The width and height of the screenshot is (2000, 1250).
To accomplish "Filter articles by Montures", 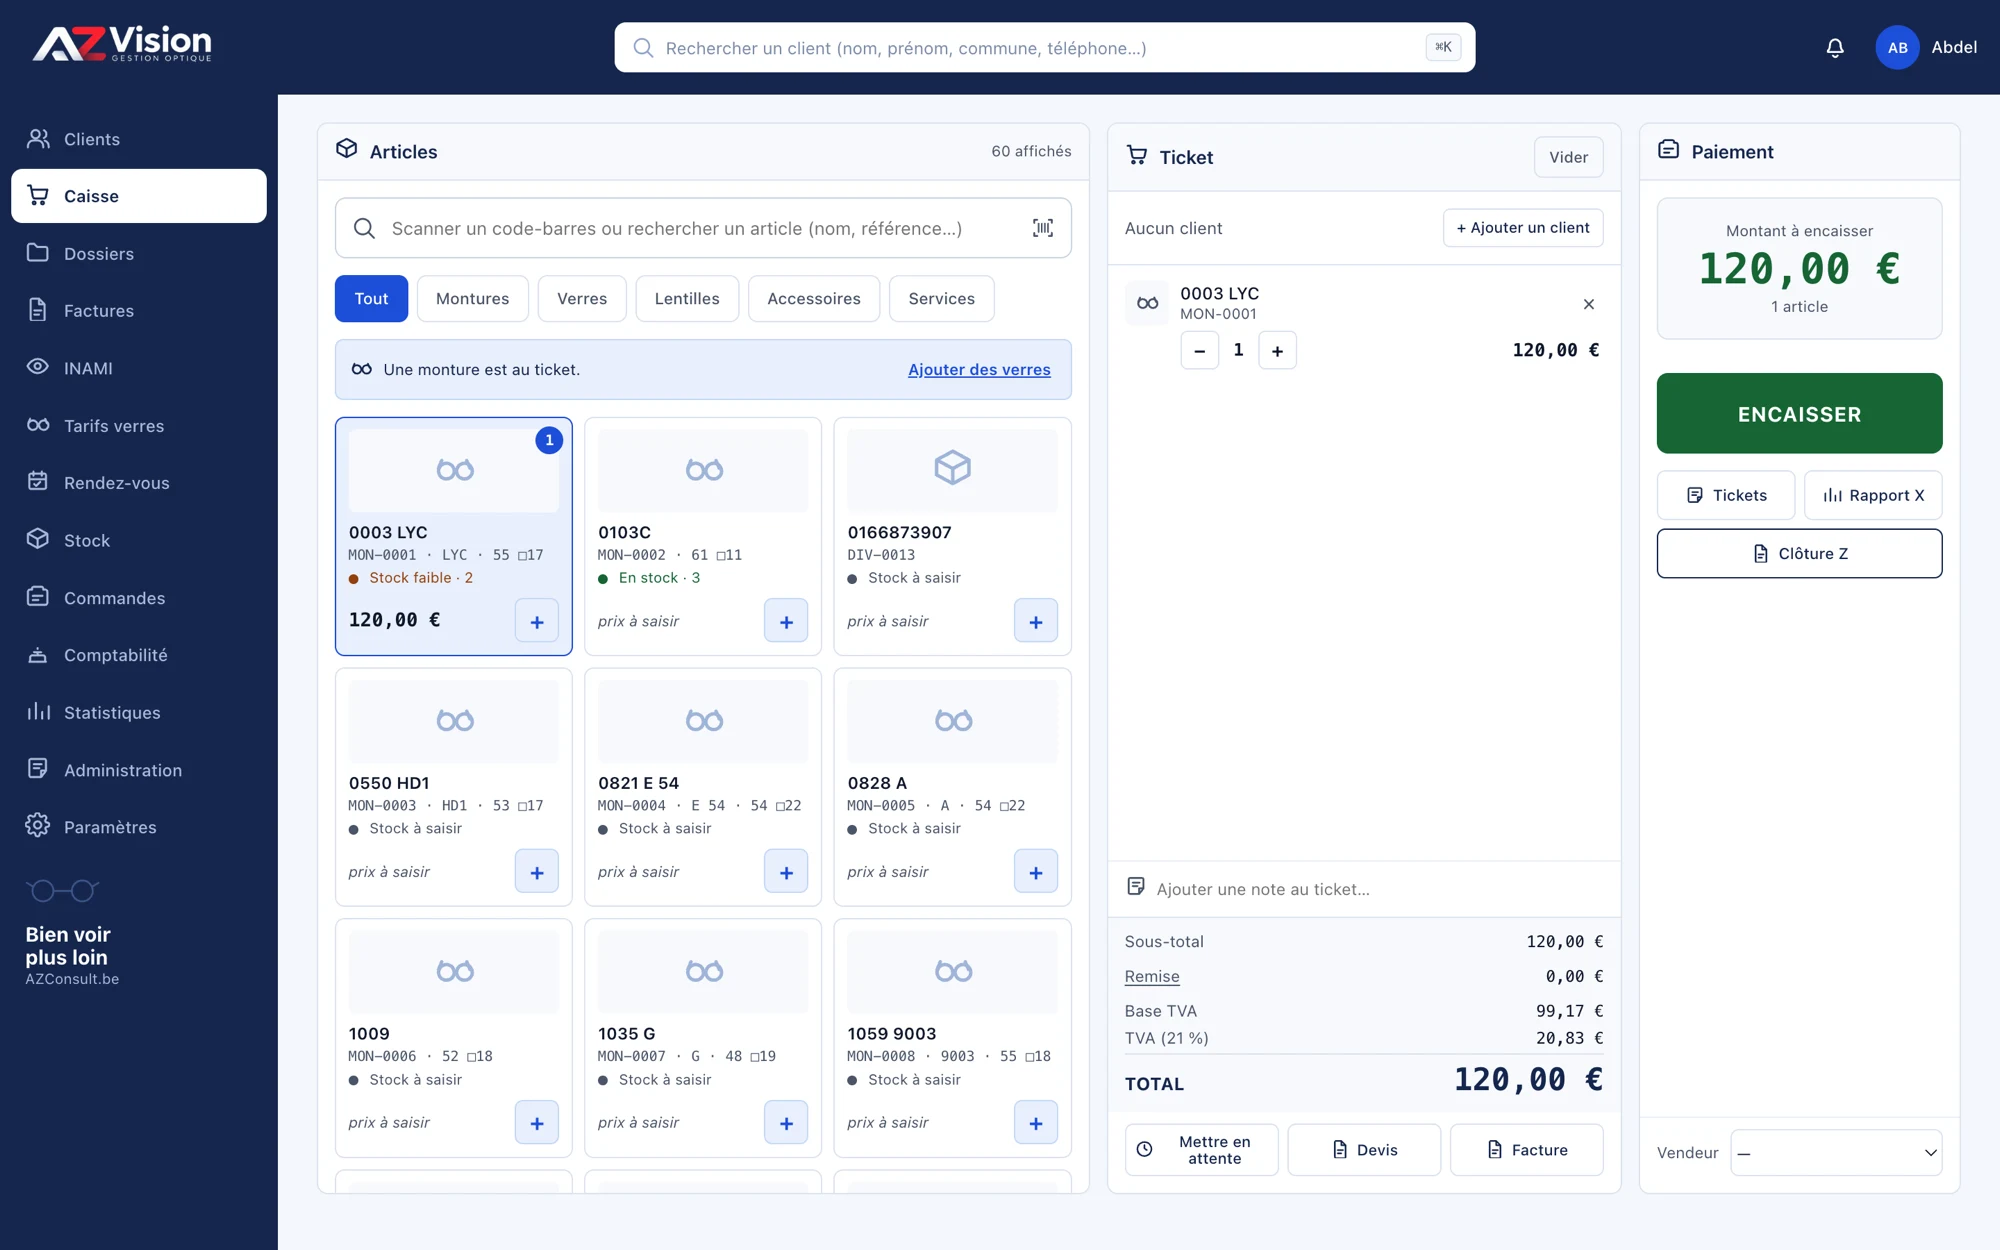I will coord(472,299).
